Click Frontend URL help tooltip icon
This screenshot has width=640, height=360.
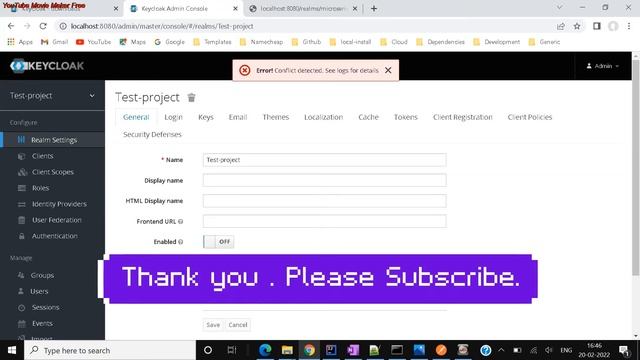(180, 221)
